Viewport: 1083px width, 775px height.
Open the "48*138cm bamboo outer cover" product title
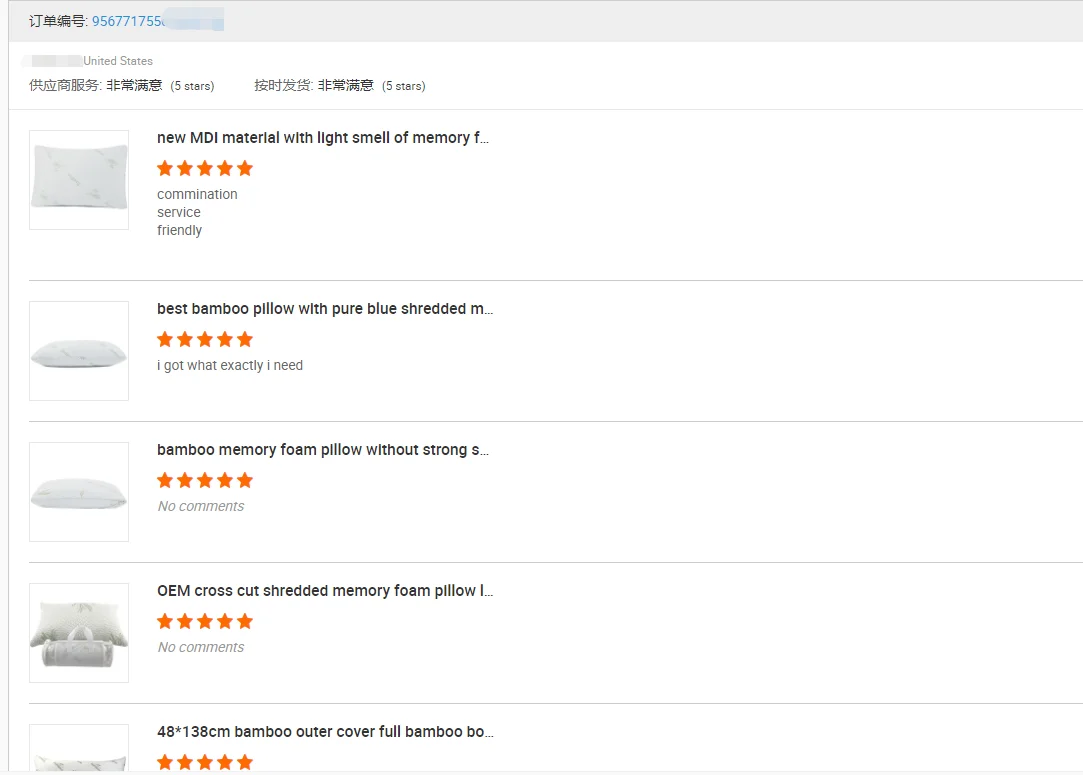tap(325, 732)
